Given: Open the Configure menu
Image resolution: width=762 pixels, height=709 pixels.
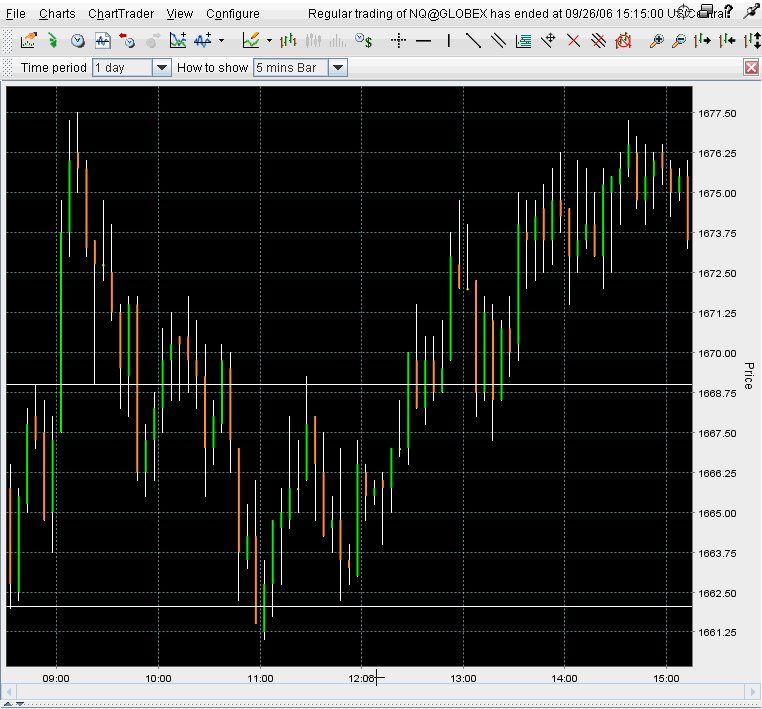Looking at the screenshot, I should (x=233, y=14).
